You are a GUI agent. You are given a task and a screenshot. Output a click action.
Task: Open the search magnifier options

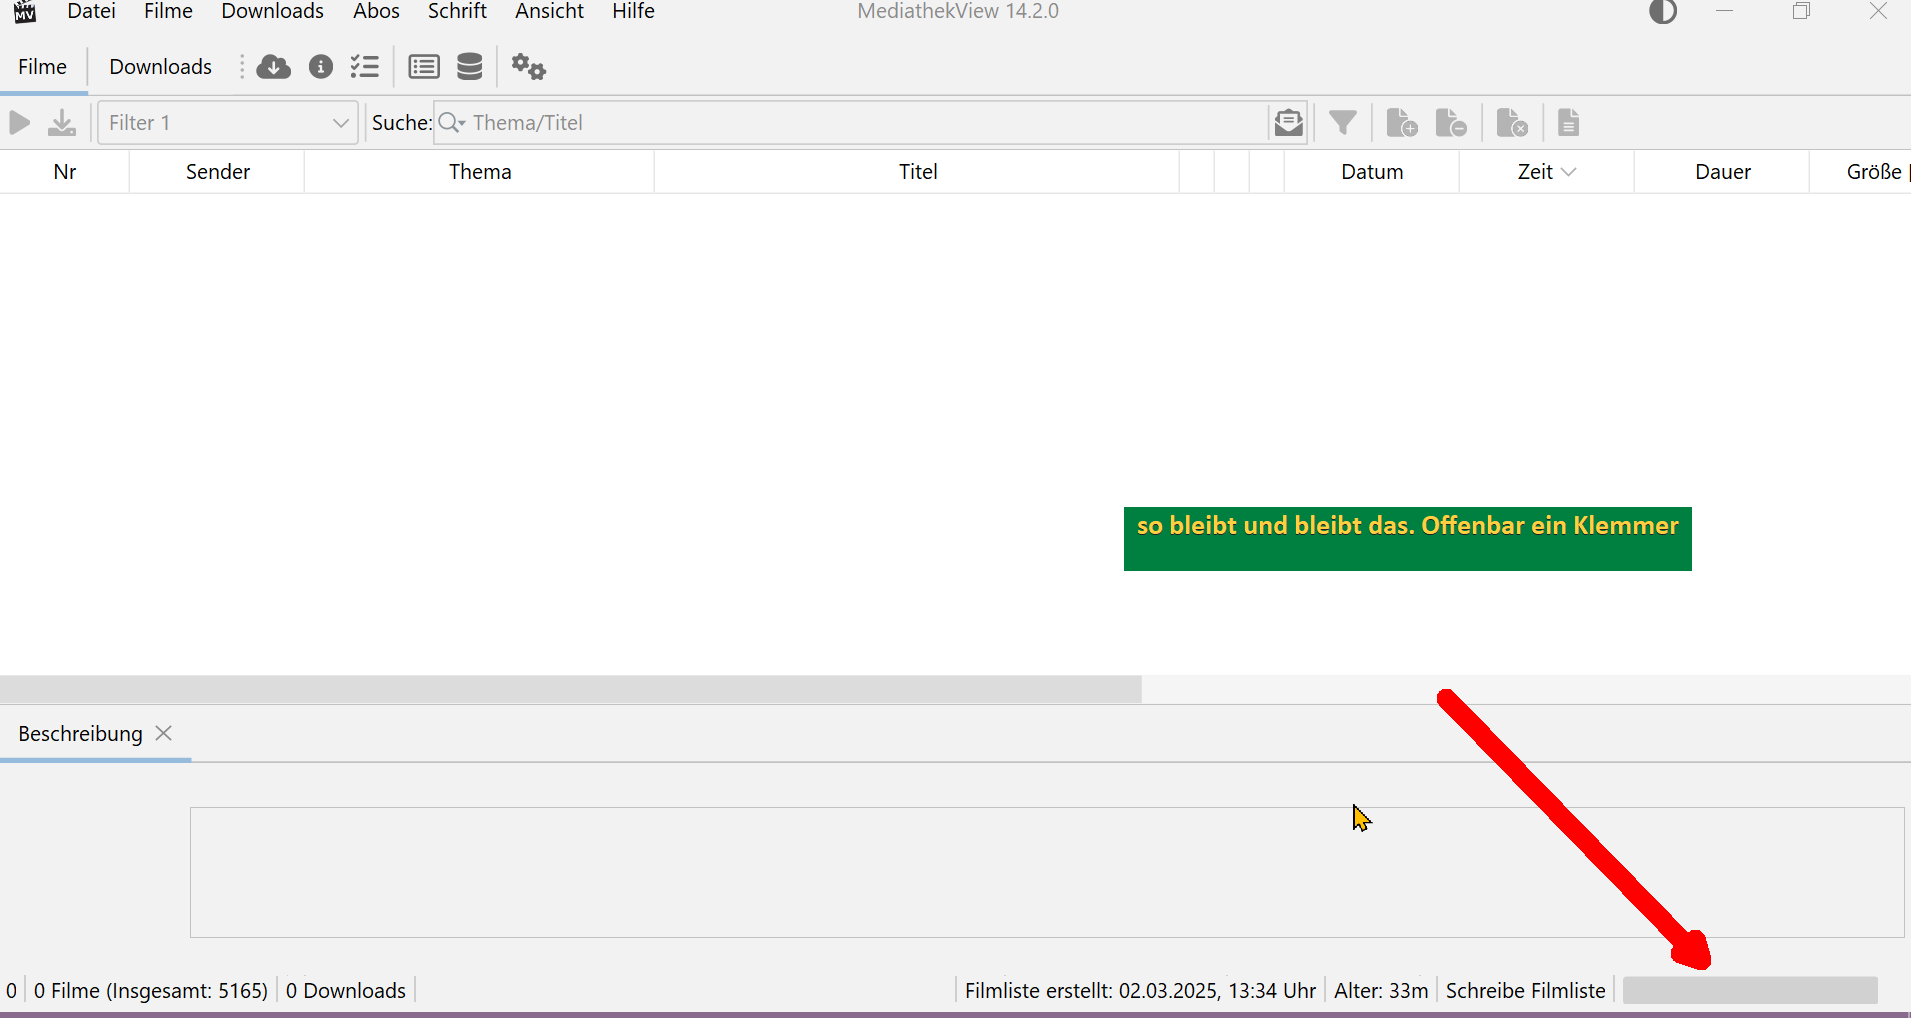coord(452,123)
